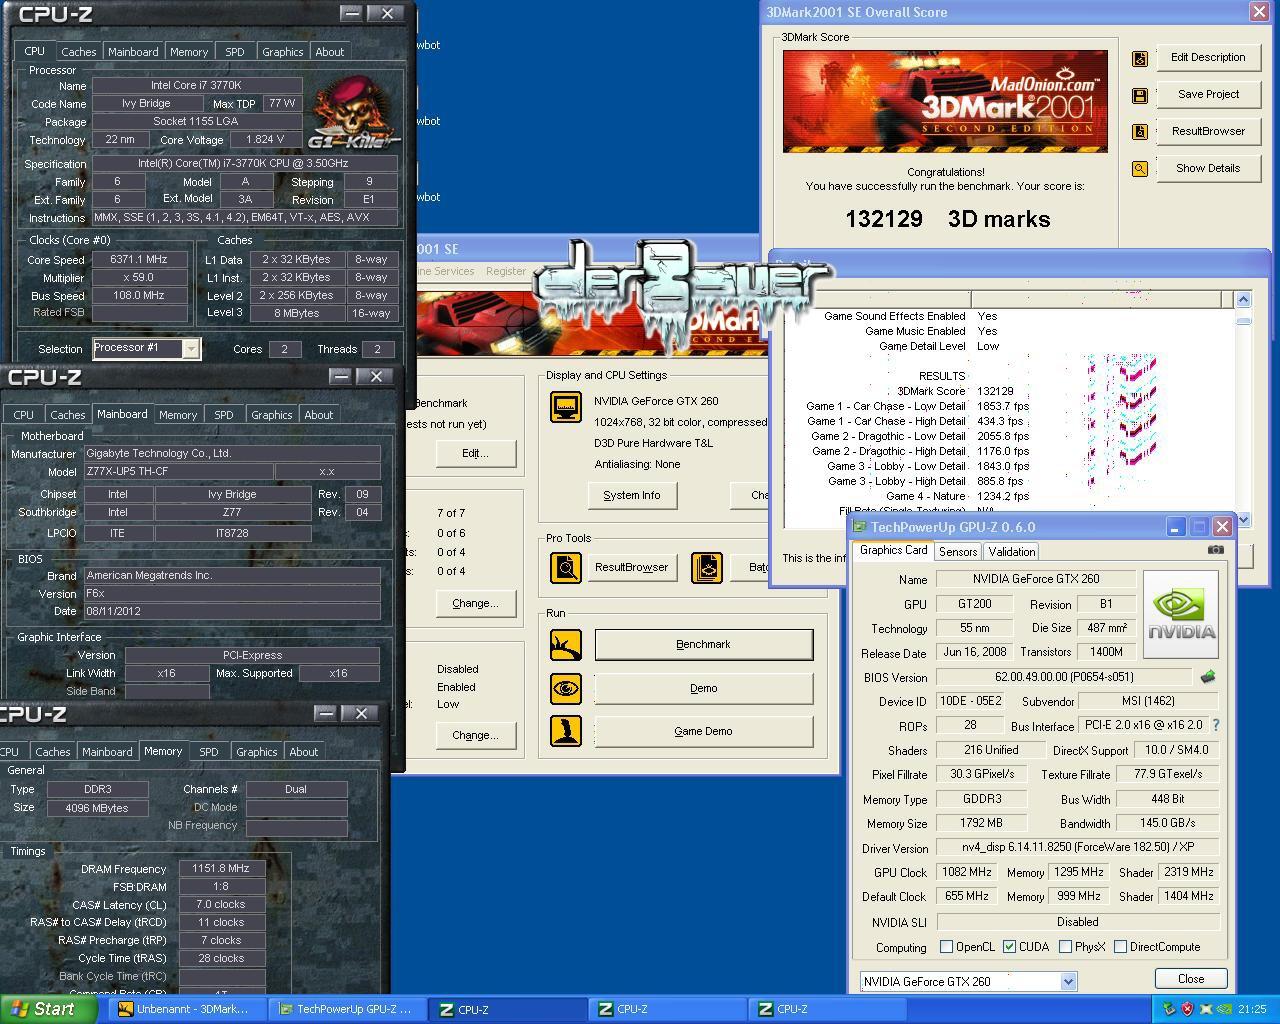This screenshot has height=1024, width=1280.
Task: Switch to Sensors tab in GPU-Z
Action: (x=958, y=552)
